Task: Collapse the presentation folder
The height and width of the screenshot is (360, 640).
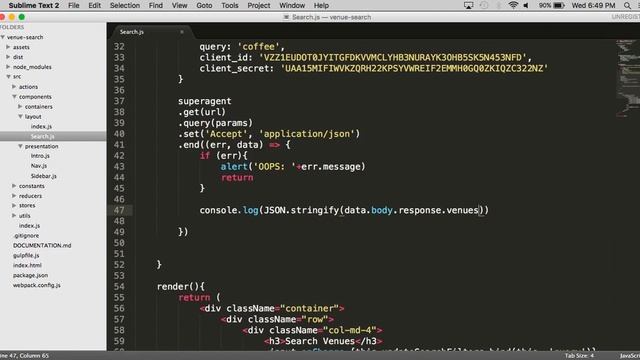Action: (20, 146)
